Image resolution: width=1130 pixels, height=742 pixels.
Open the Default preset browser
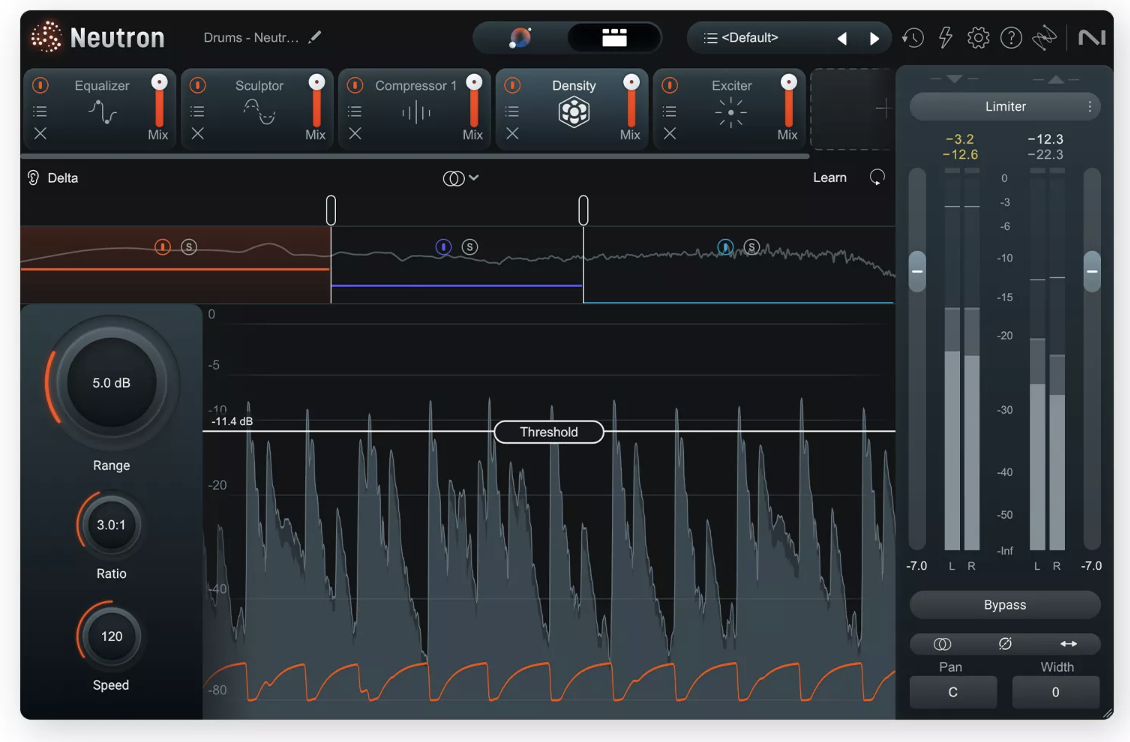tap(749, 37)
